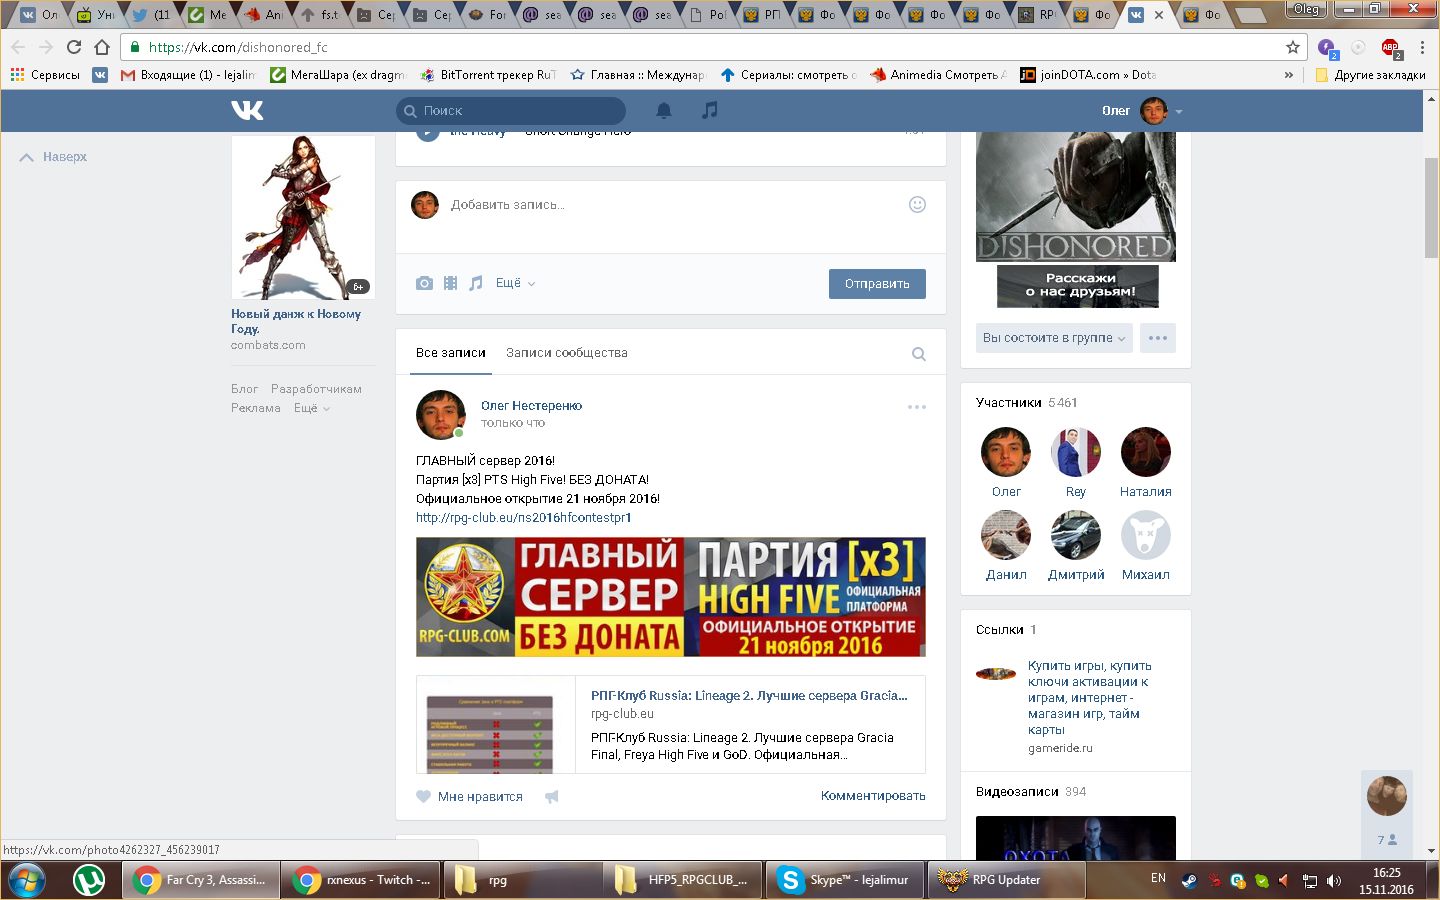Screen dimensions: 1440x900
Task: Open the Главный сервер banner image
Action: (671, 597)
